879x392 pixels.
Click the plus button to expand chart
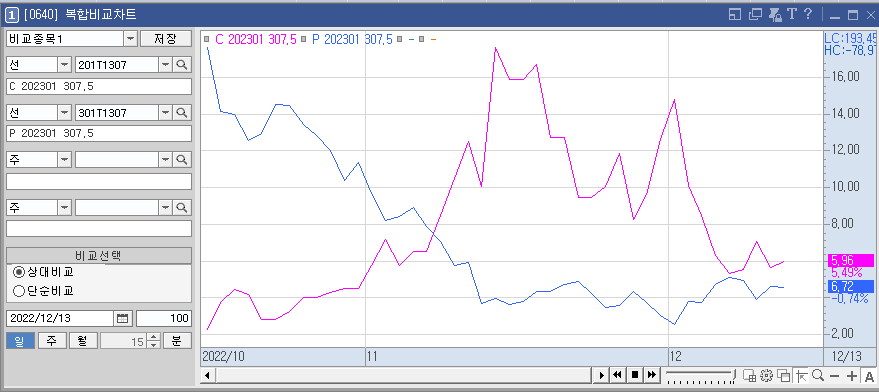(x=852, y=376)
